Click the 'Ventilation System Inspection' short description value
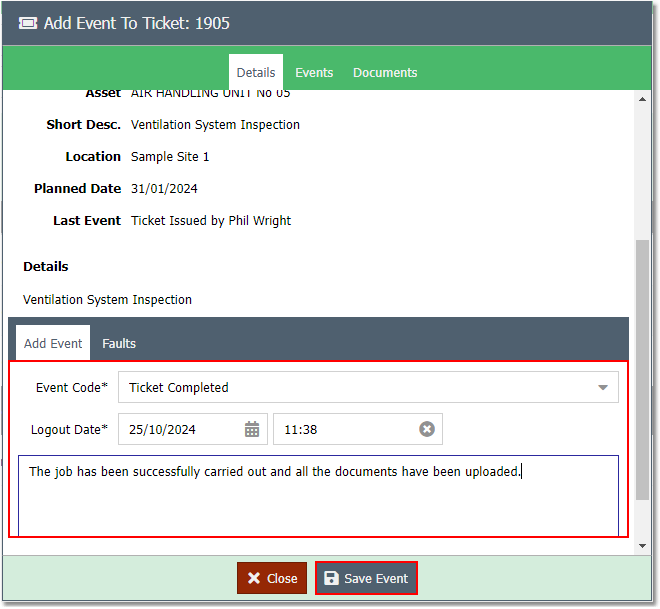Image resolution: width=660 pixels, height=609 pixels. click(x=215, y=125)
